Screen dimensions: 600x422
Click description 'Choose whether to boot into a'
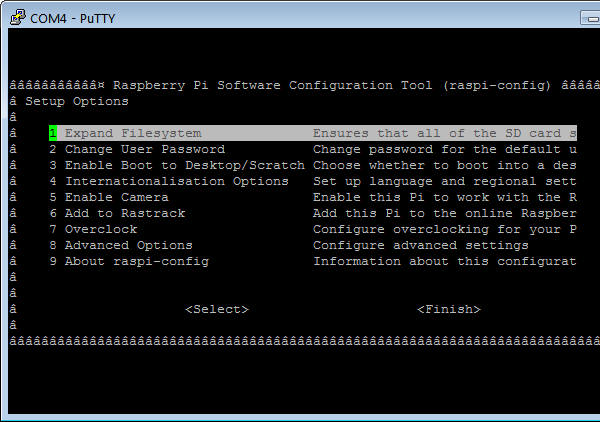pyautogui.click(x=429, y=165)
